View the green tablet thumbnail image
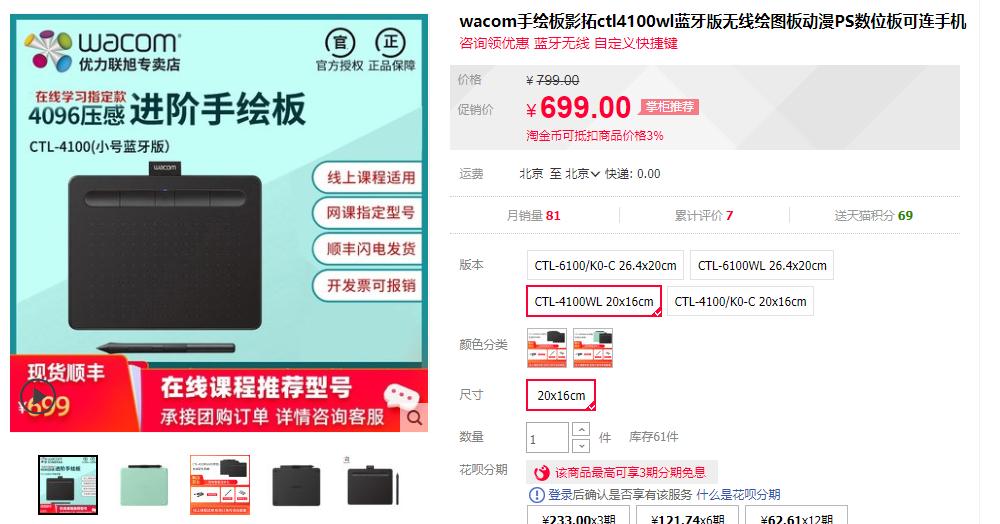The width and height of the screenshot is (1000, 524). pos(144,485)
